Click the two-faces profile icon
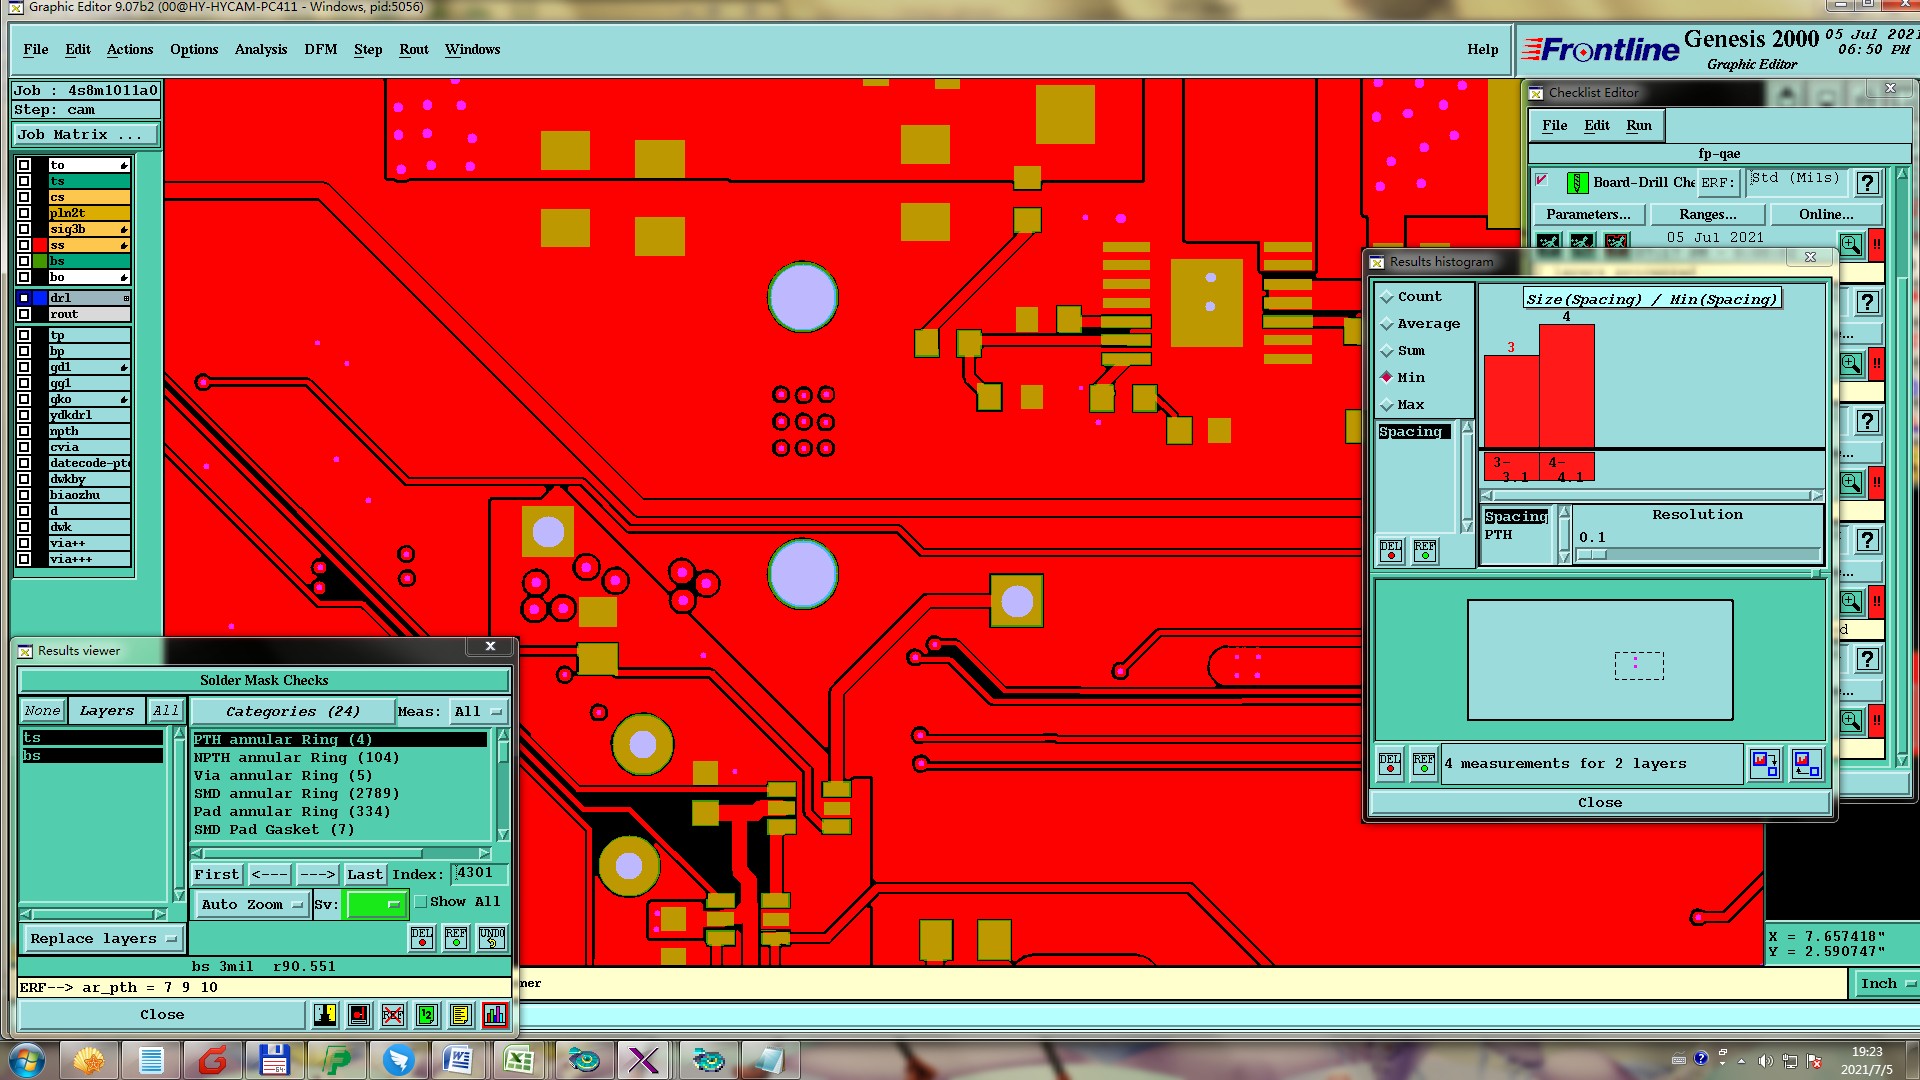This screenshot has width=1920, height=1080. (x=325, y=1015)
